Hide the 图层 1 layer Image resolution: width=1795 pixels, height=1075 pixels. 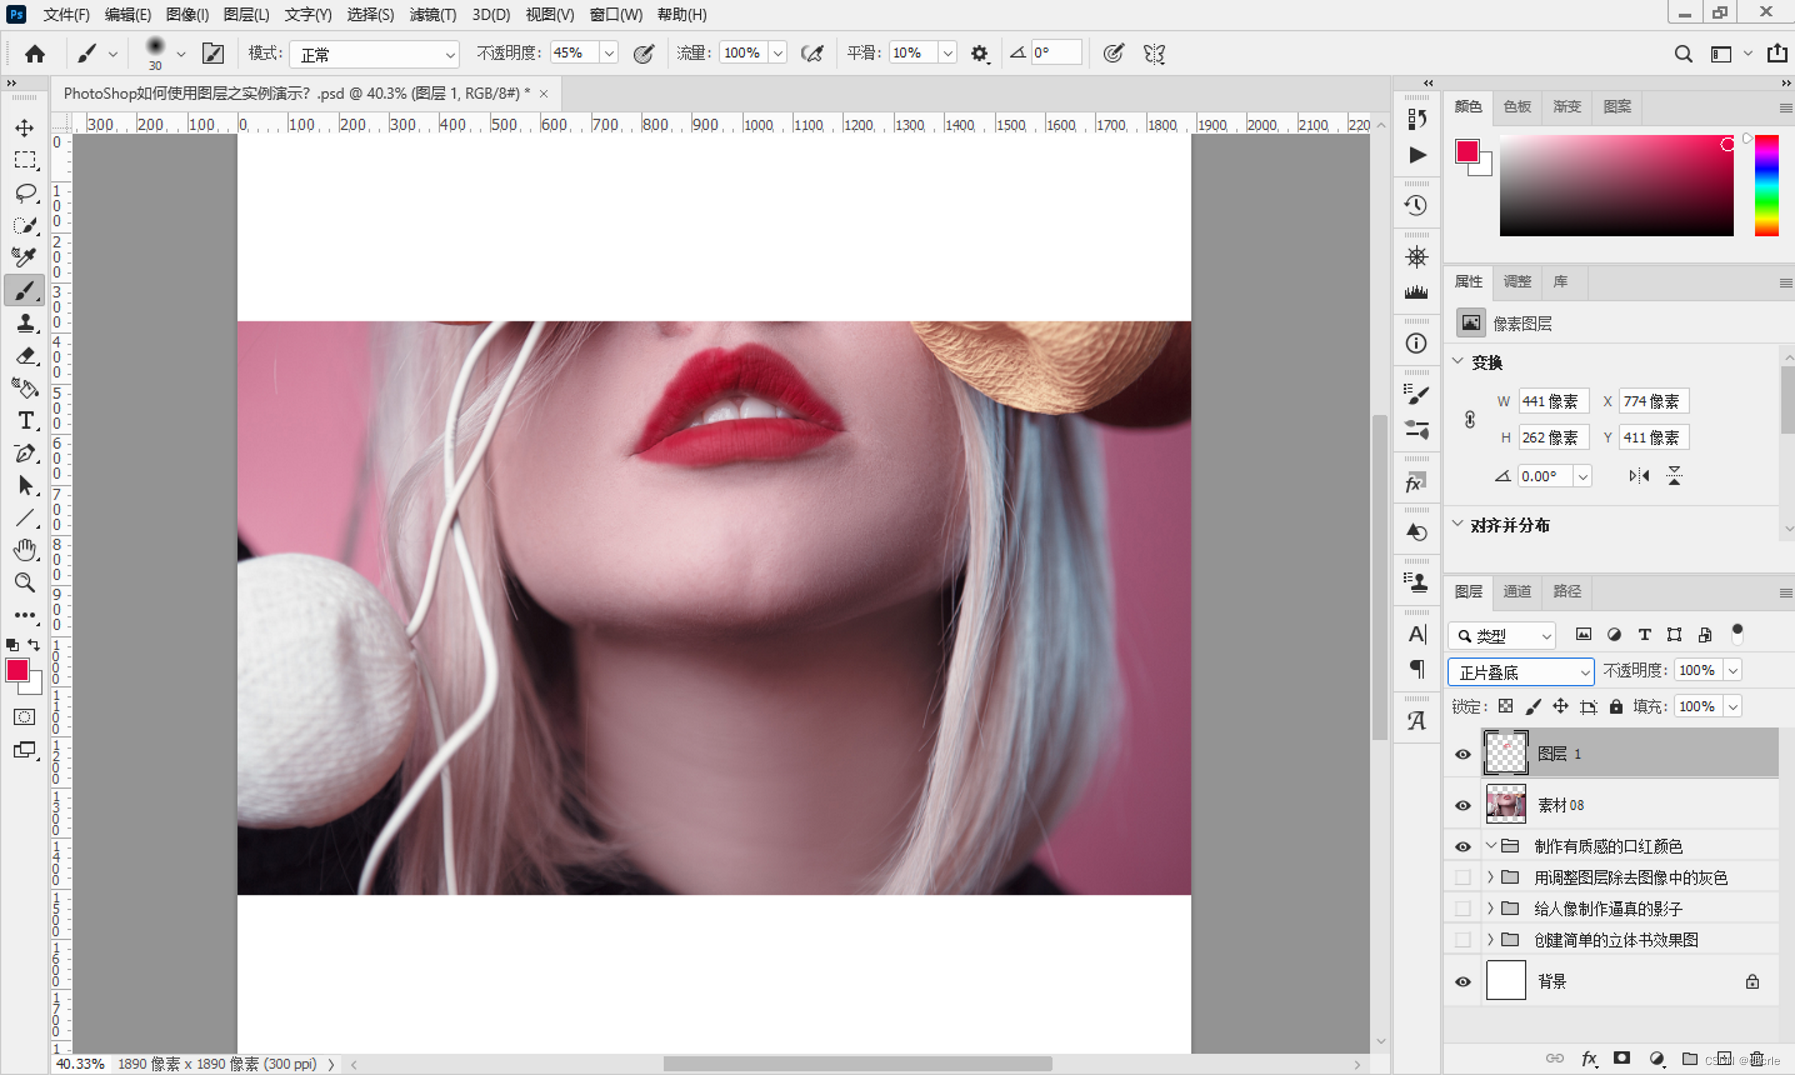(x=1463, y=754)
